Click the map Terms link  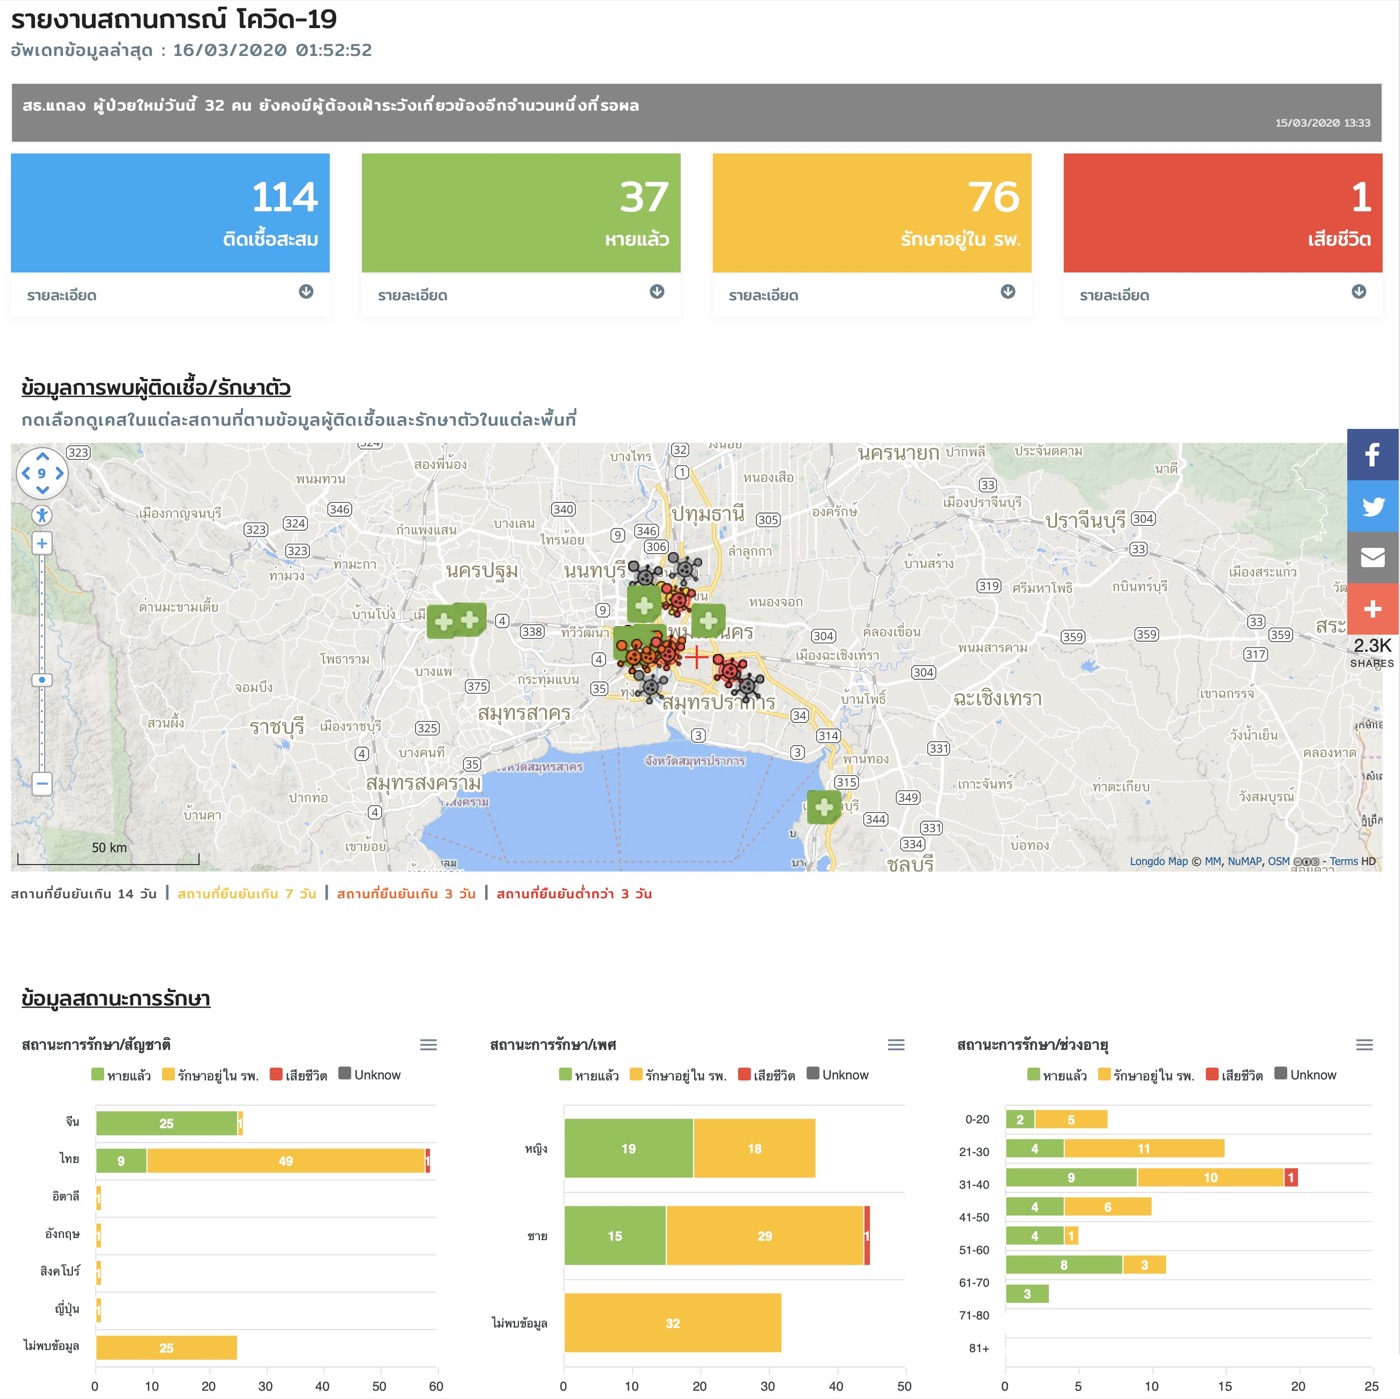tap(1343, 861)
